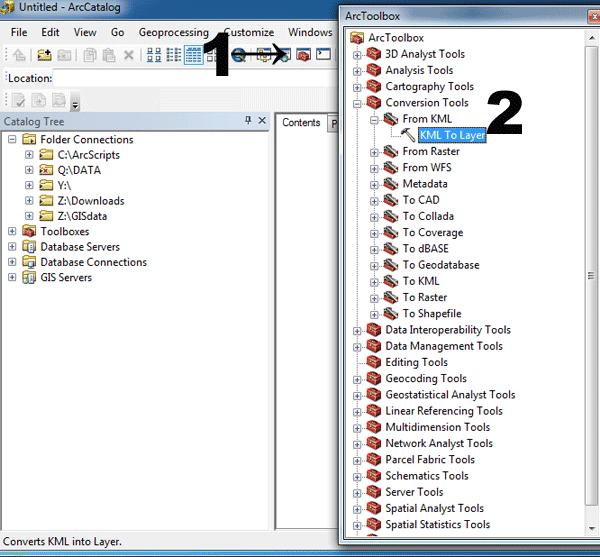
Task: Expand Data Management Tools toolbox
Action: (357, 347)
